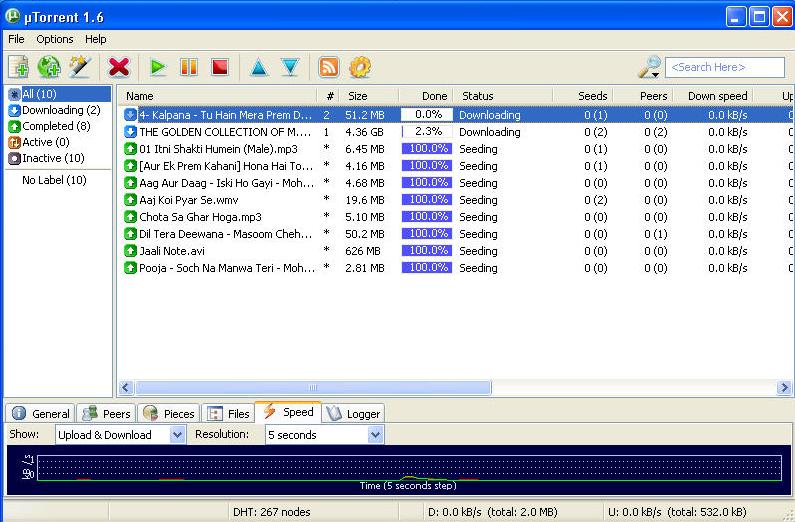Sort by the Peers column header
The image size is (795, 522).
click(643, 96)
